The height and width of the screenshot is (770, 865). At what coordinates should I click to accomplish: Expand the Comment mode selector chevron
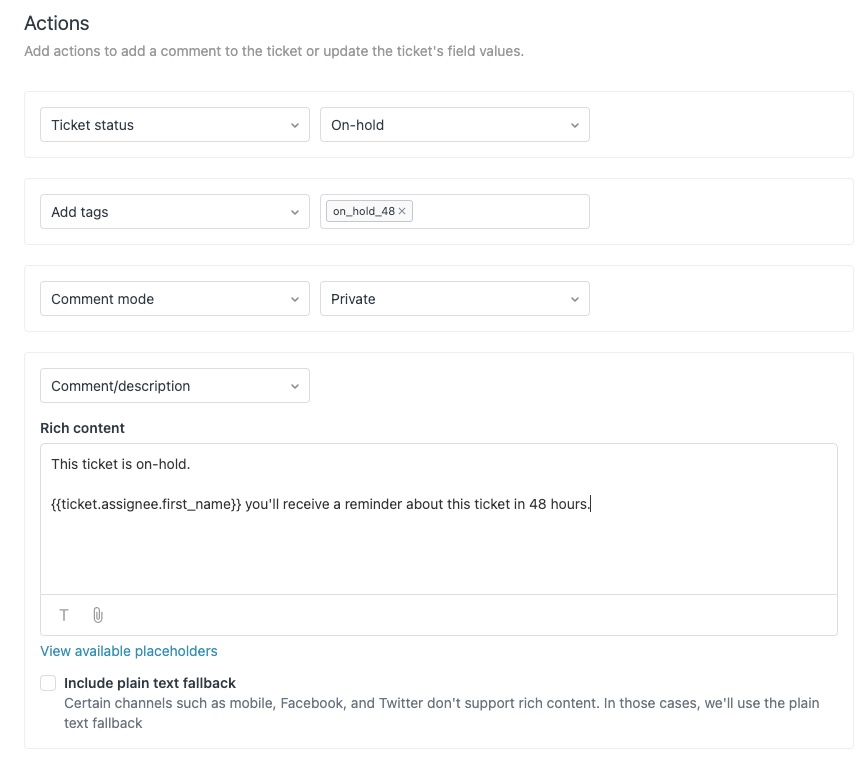[x=295, y=298]
